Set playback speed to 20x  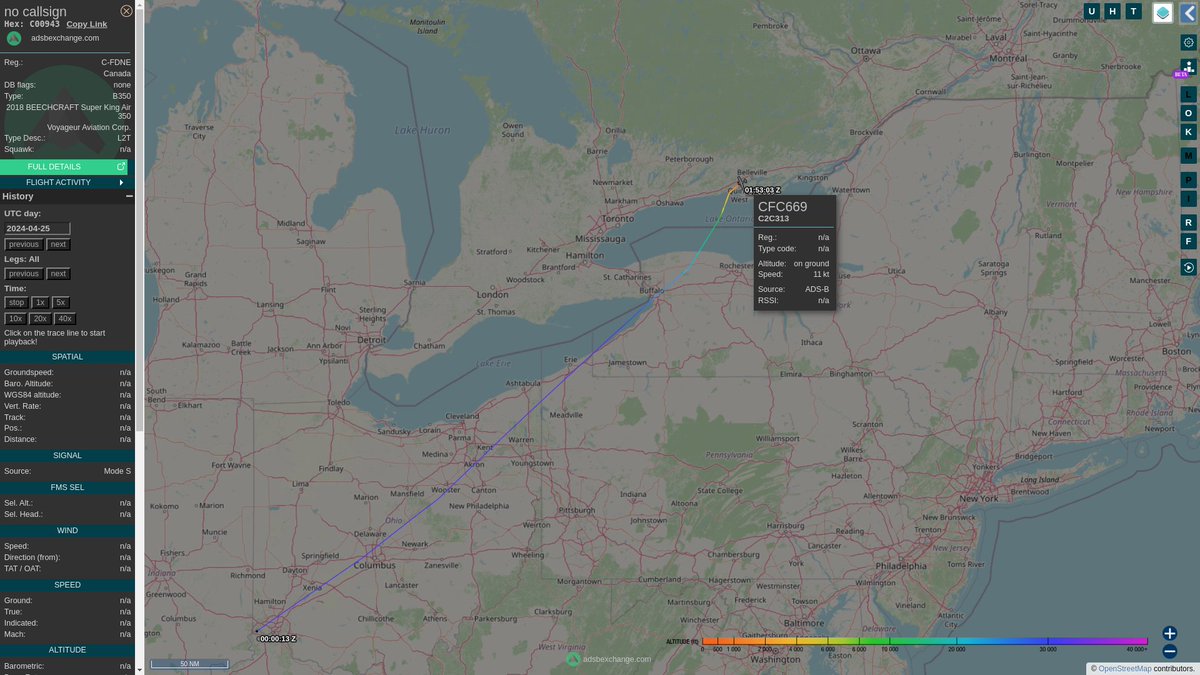40,318
